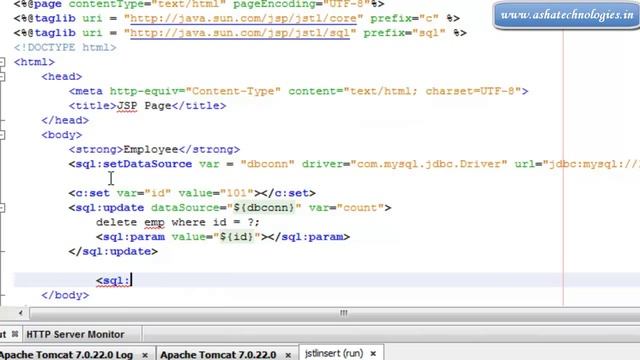This screenshot has height=360, width=640.
Task: Close the Apache Tomcat 7.0.22.0 server tab
Action: [288, 355]
